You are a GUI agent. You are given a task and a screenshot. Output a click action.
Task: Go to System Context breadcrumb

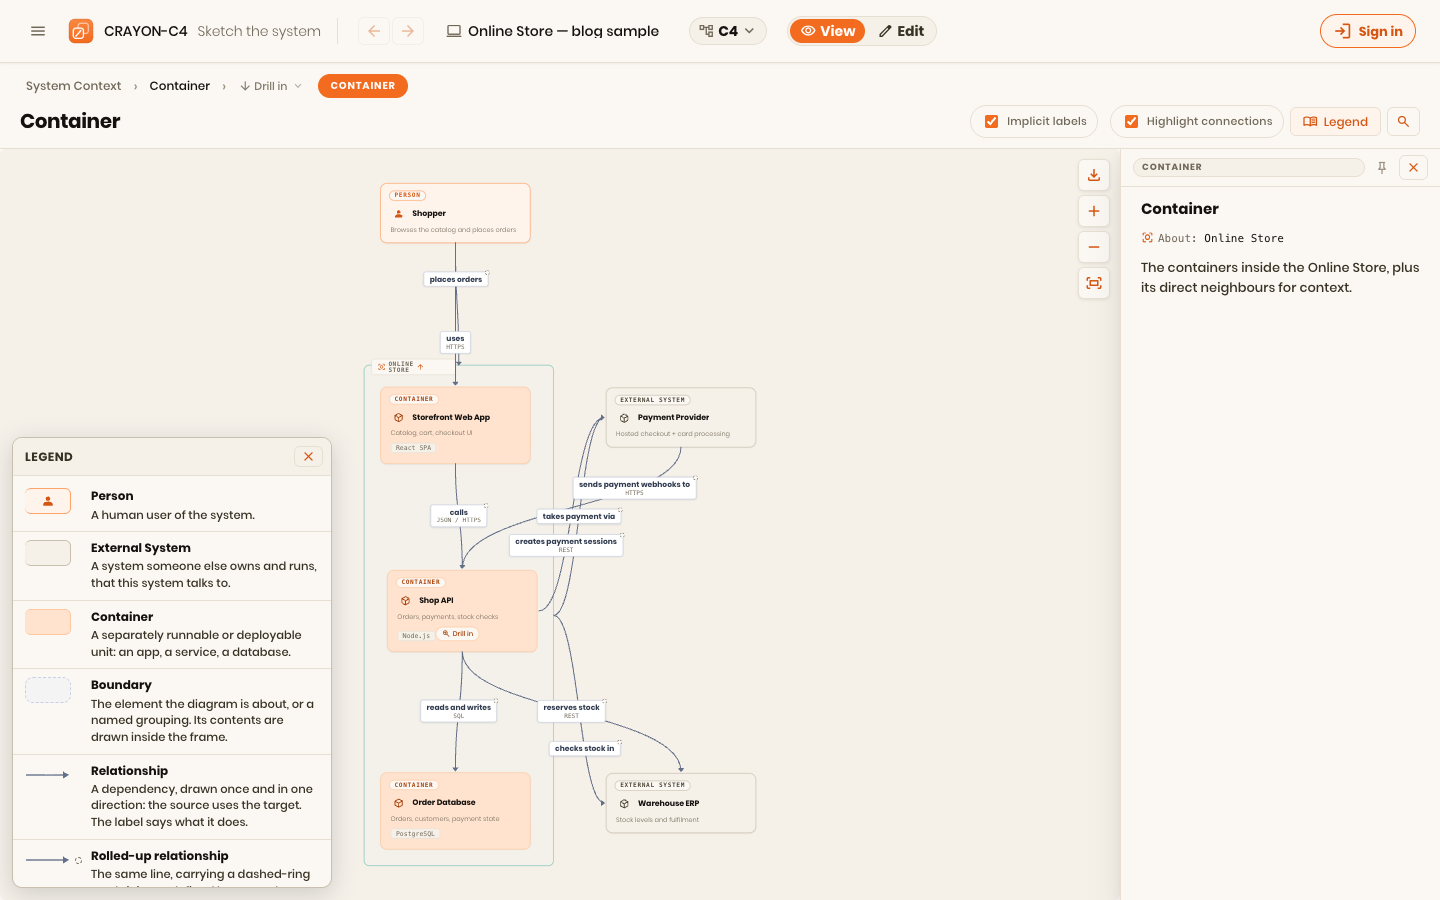coord(74,86)
